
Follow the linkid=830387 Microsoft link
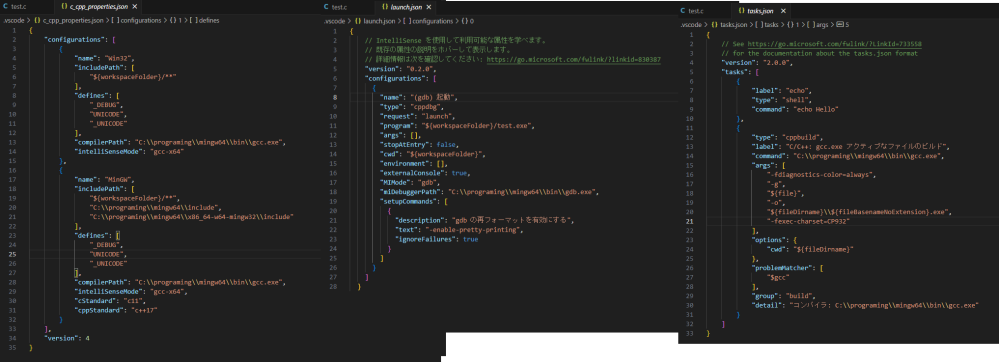[573, 59]
